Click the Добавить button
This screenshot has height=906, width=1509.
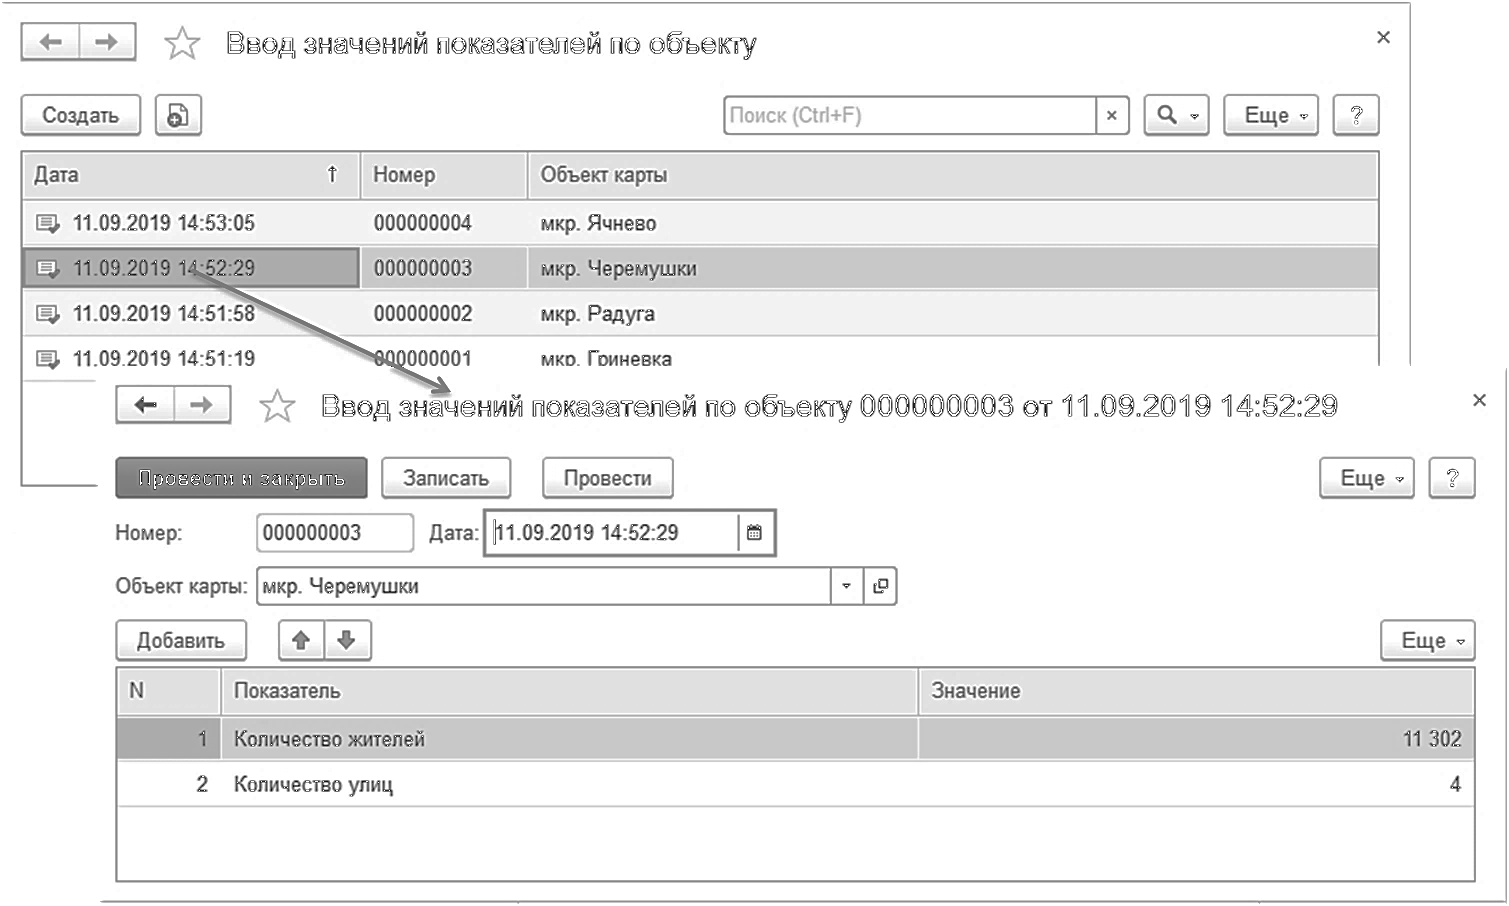coord(181,641)
